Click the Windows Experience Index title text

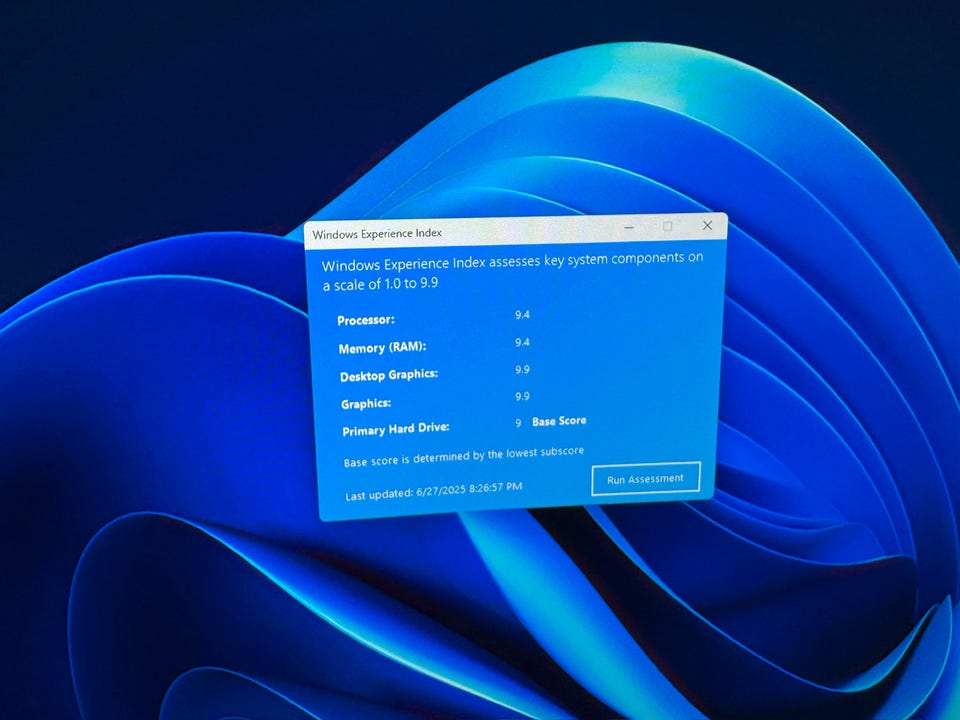point(377,233)
